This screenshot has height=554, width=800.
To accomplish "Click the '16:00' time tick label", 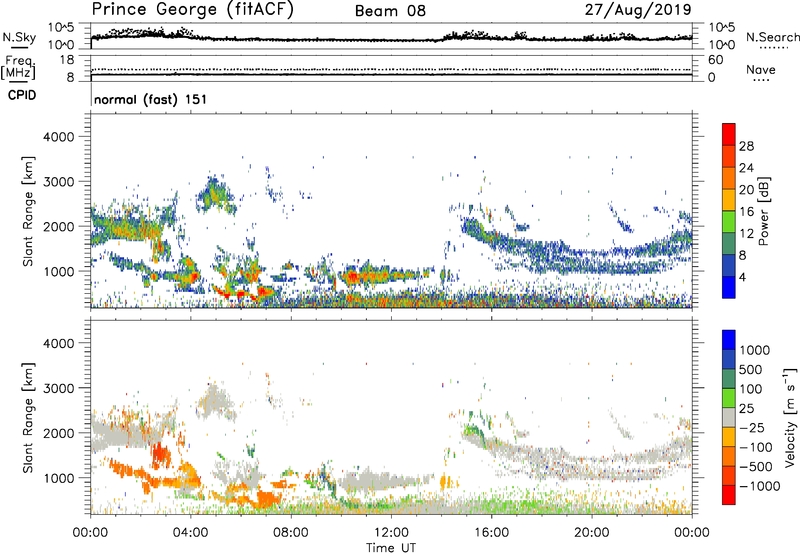I will tap(491, 533).
